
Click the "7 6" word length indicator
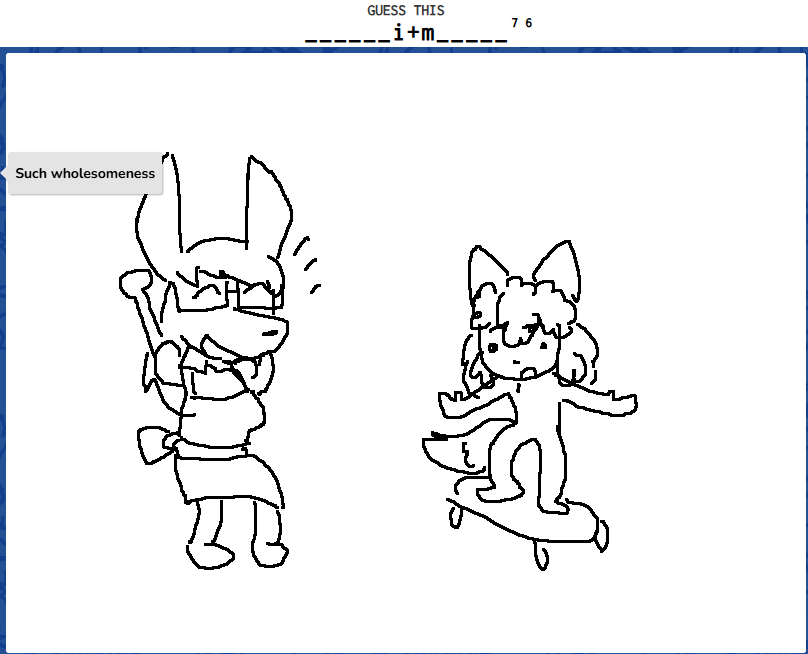click(x=521, y=23)
